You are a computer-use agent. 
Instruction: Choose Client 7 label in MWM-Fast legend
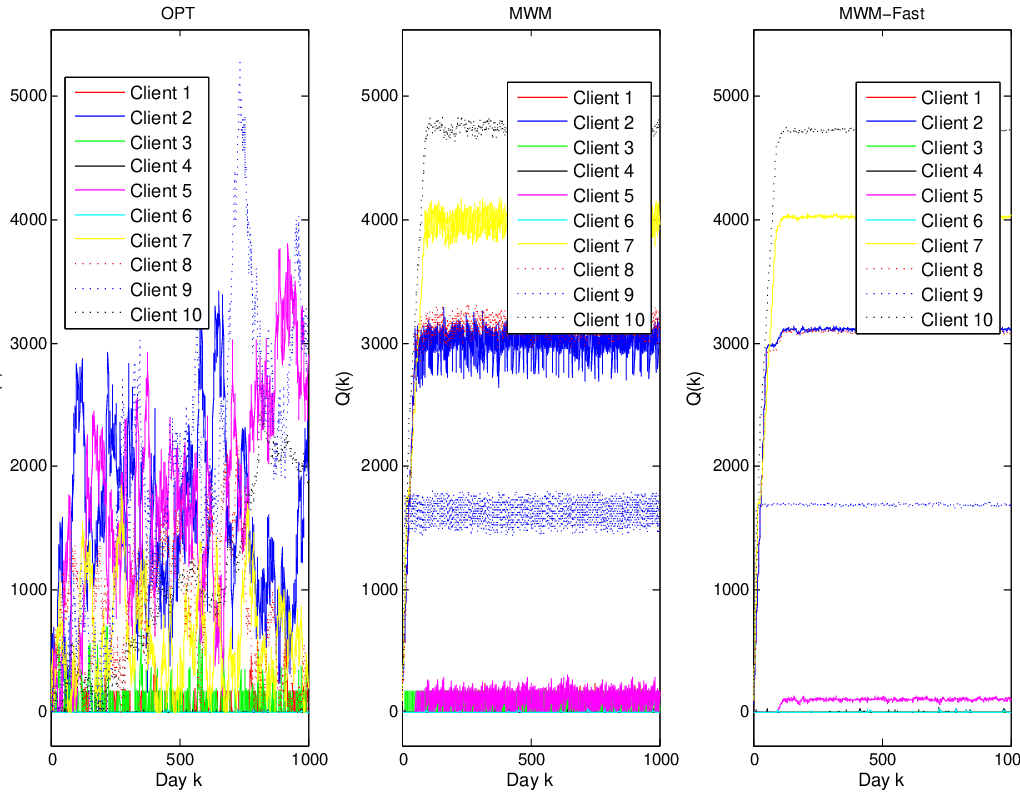[x=952, y=246]
